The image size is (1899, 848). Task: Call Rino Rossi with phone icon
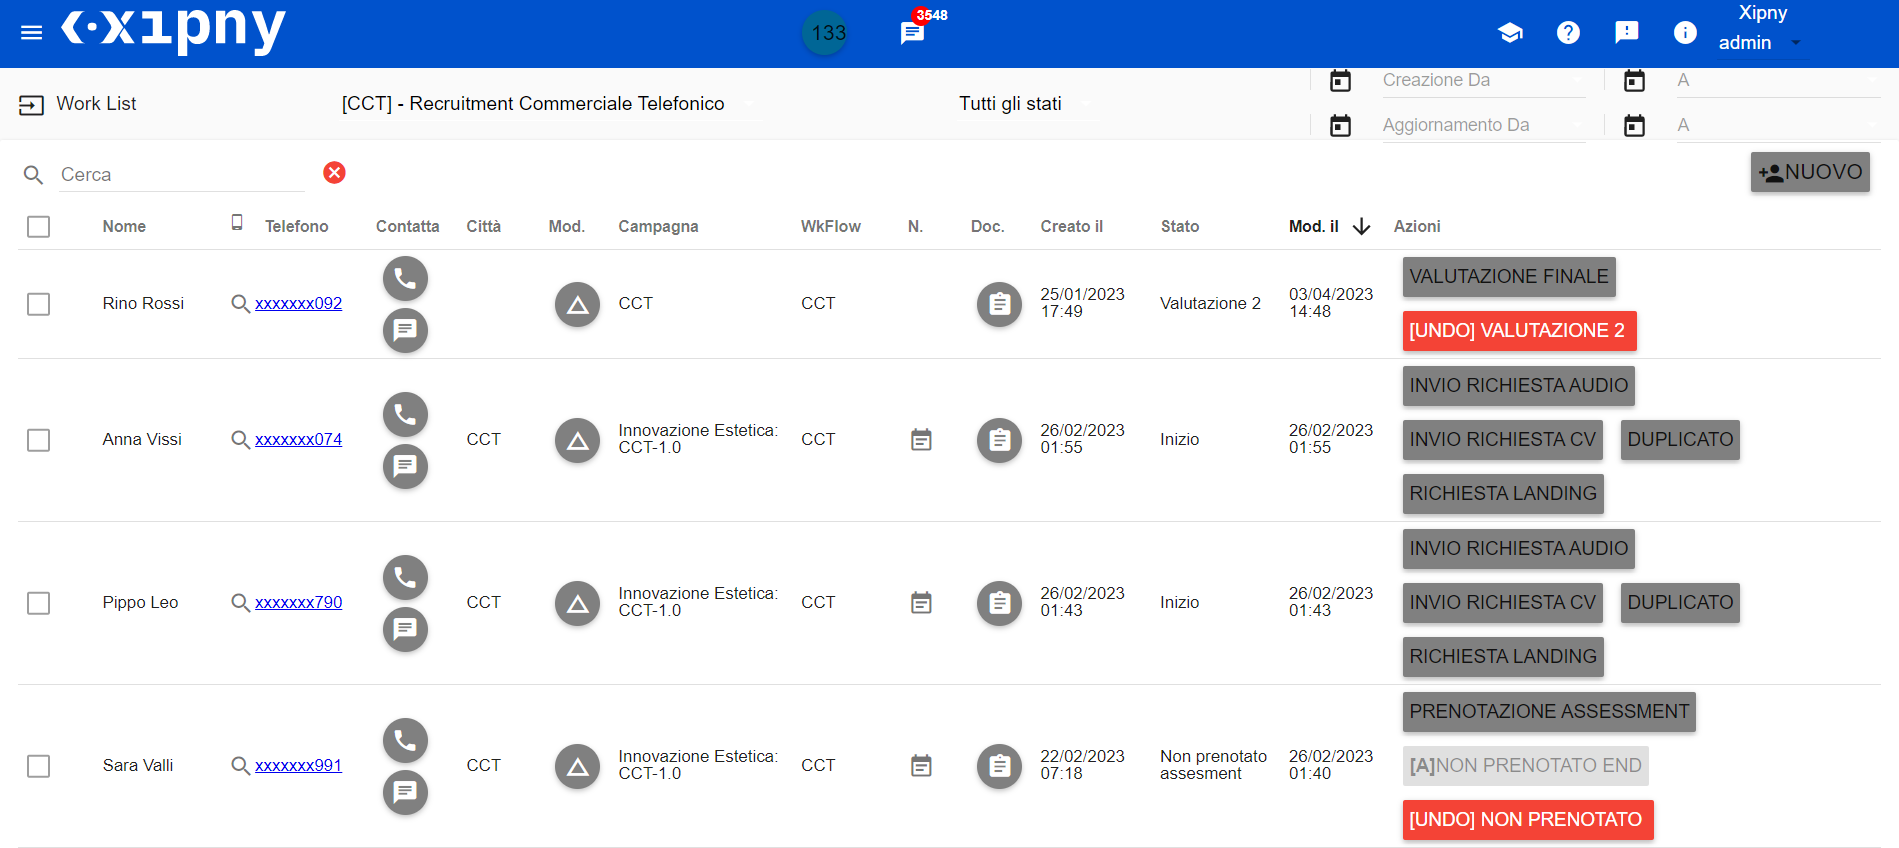pos(405,278)
